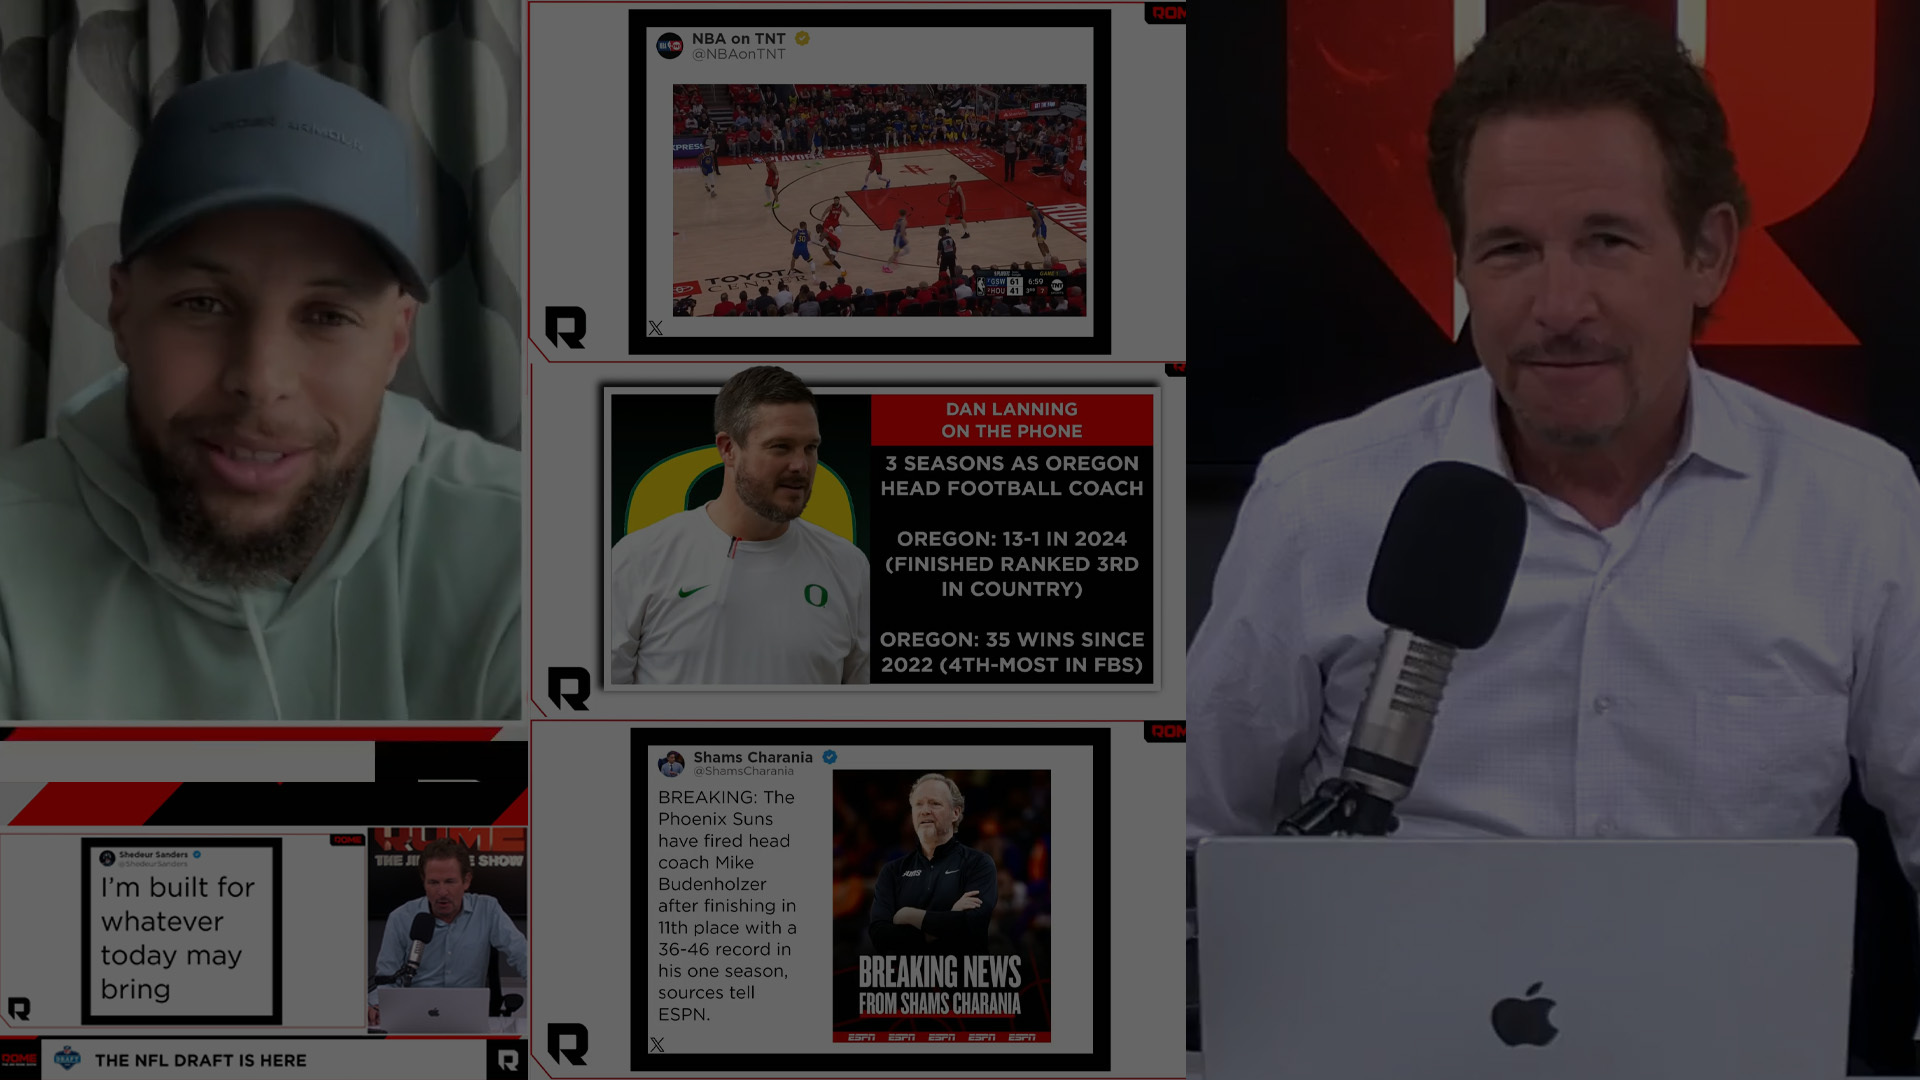Click the 'THE NFL DRAFT IS HERE' ticker
This screenshot has width=1920, height=1080.
(201, 1060)
